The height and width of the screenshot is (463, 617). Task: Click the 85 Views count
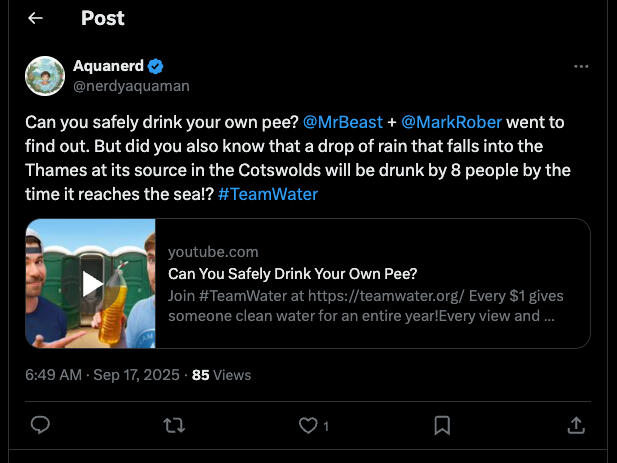pyautogui.click(x=221, y=375)
